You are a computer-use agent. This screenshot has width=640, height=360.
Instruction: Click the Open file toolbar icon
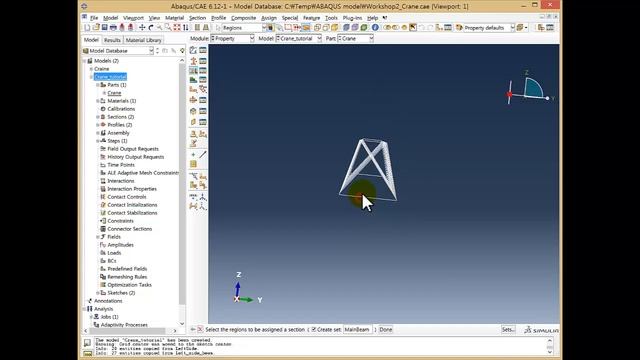coord(96,28)
